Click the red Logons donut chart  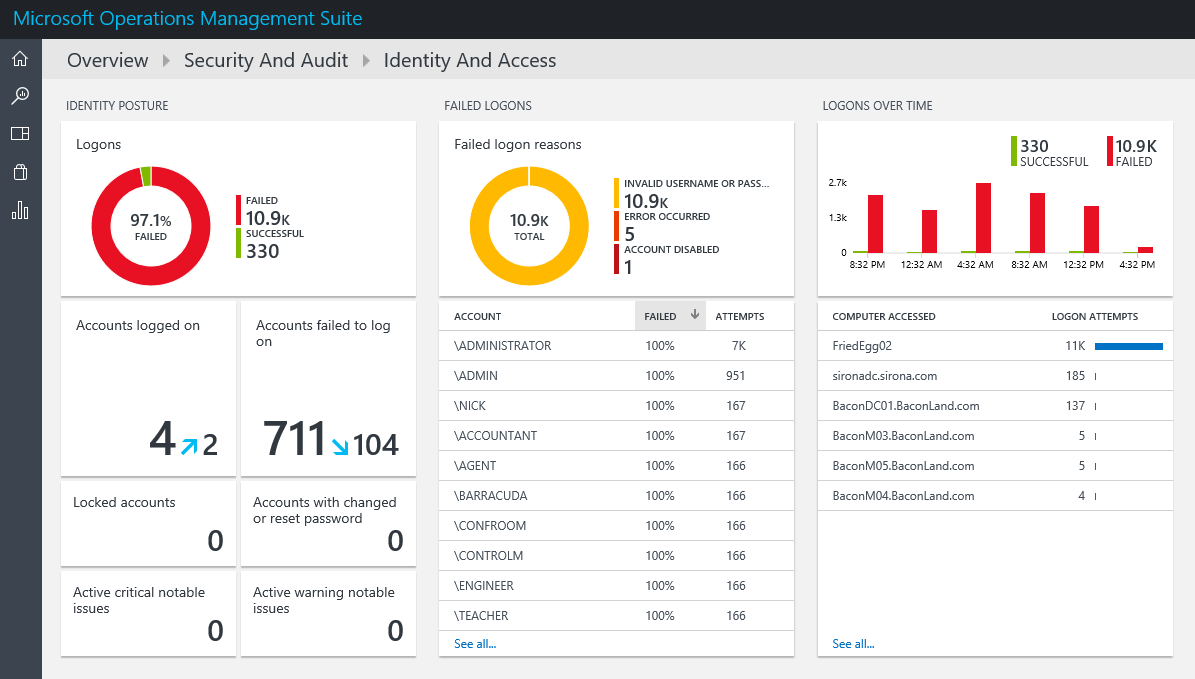tap(151, 225)
